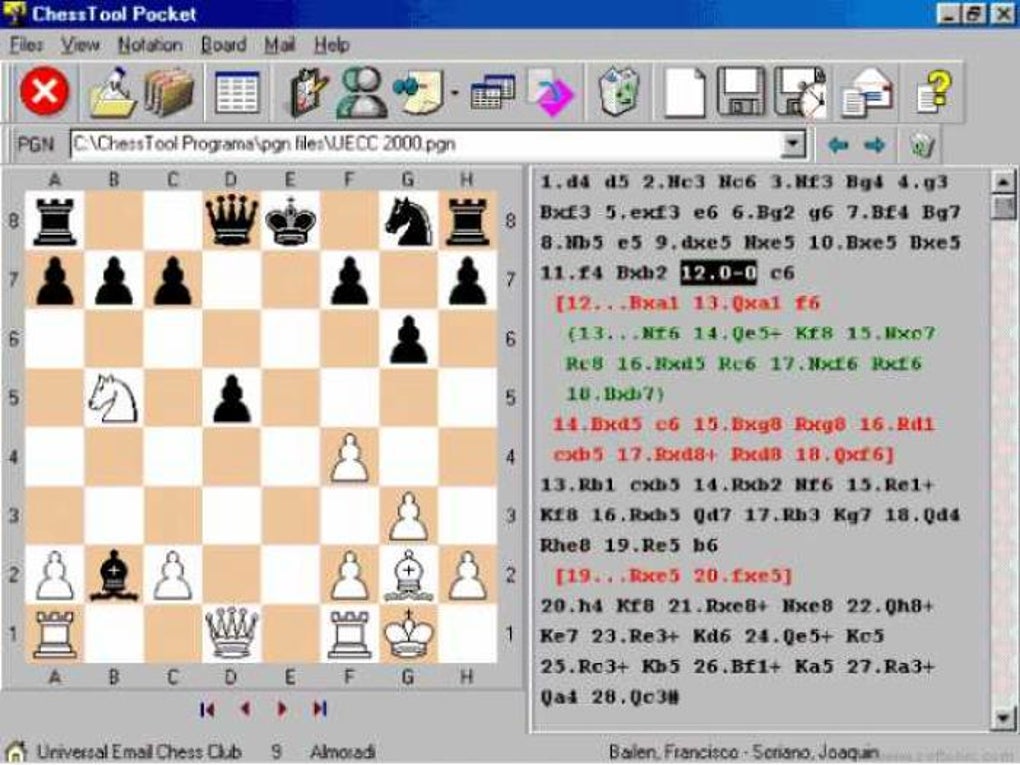
Task: Click the Almoradi status bar entry
Action: pyautogui.click(x=343, y=752)
